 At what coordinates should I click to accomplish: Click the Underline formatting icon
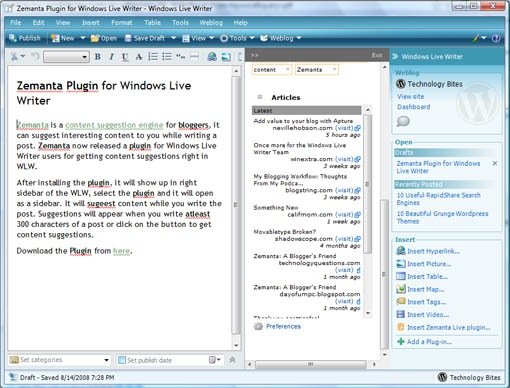pos(125,57)
